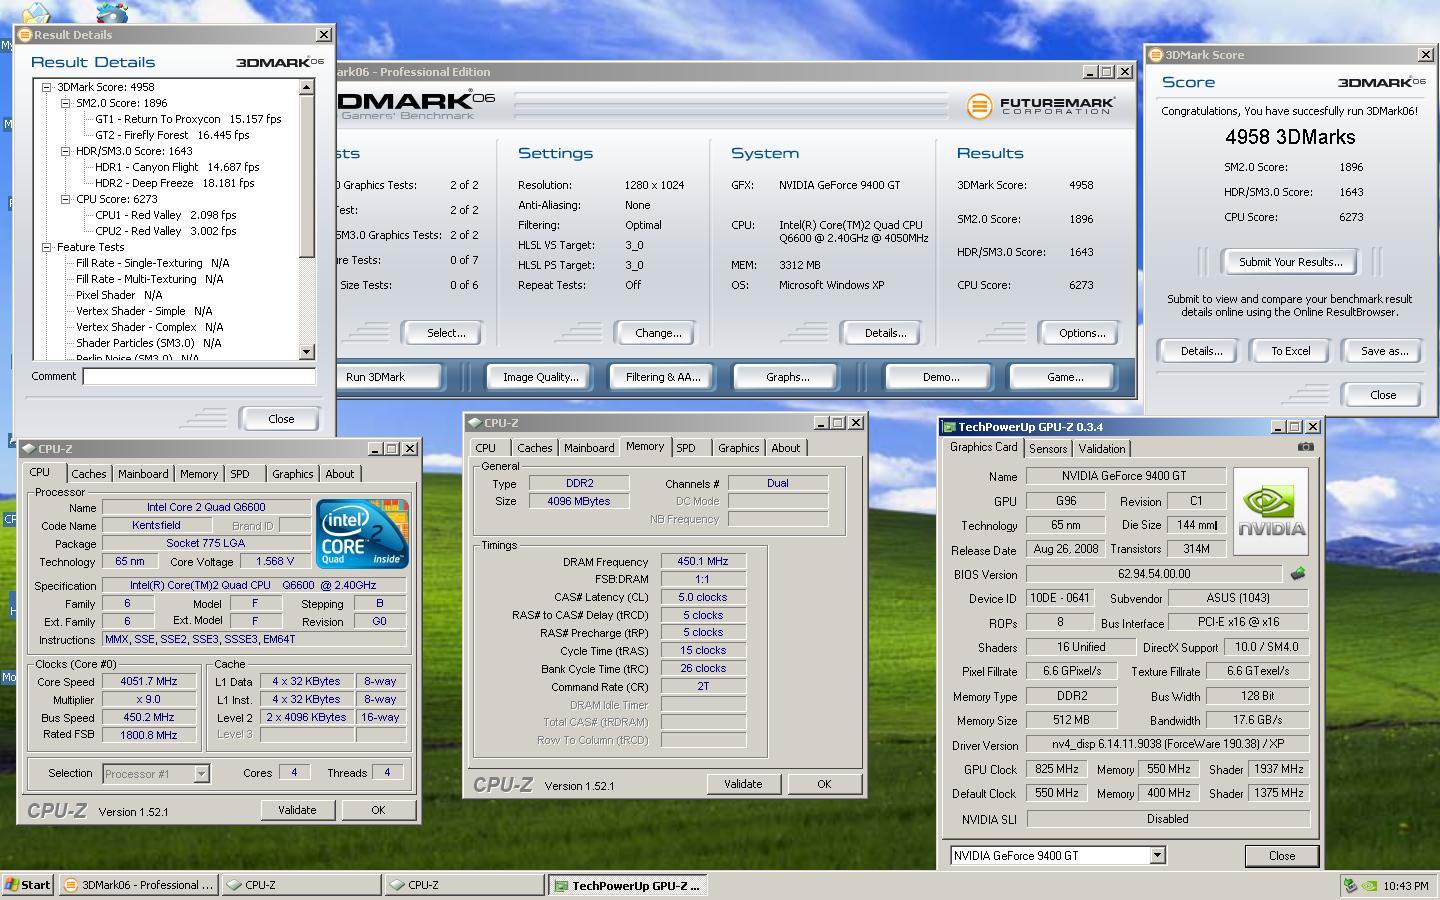This screenshot has height=900, width=1440.
Task: Click the taskbar clock showing 10:43 PM
Action: coord(1406,886)
